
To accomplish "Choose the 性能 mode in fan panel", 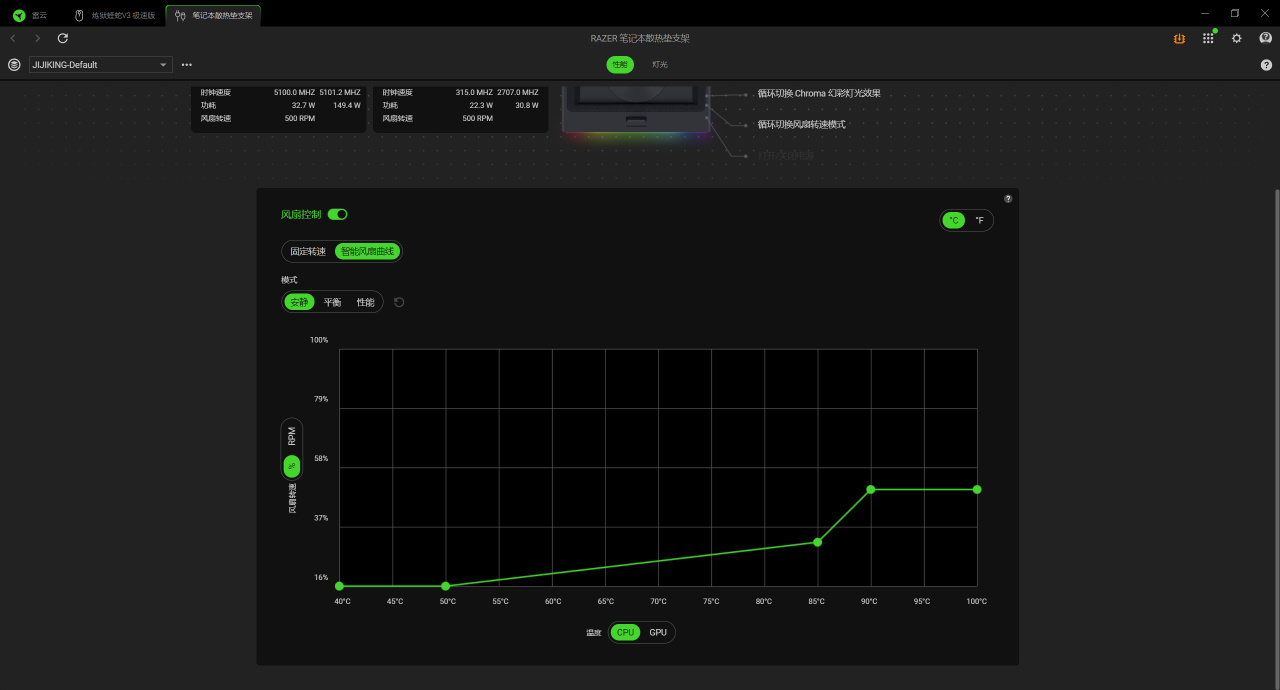I will [365, 302].
